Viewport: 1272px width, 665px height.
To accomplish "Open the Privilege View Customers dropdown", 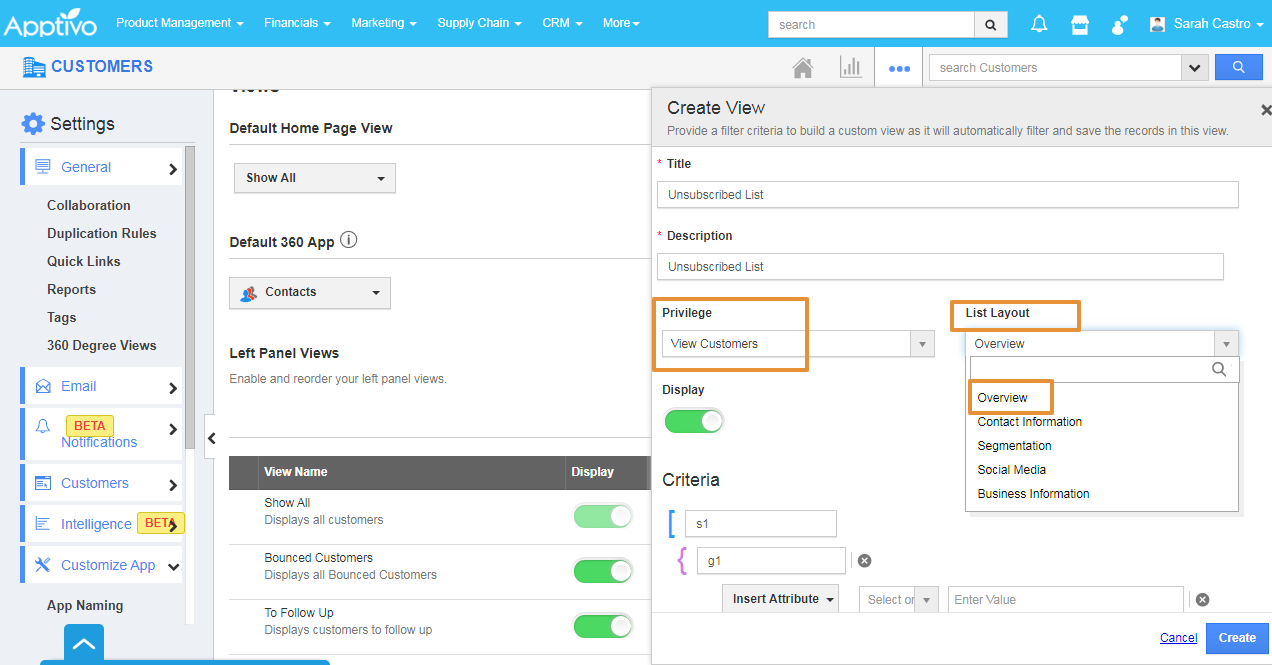I will (797, 344).
